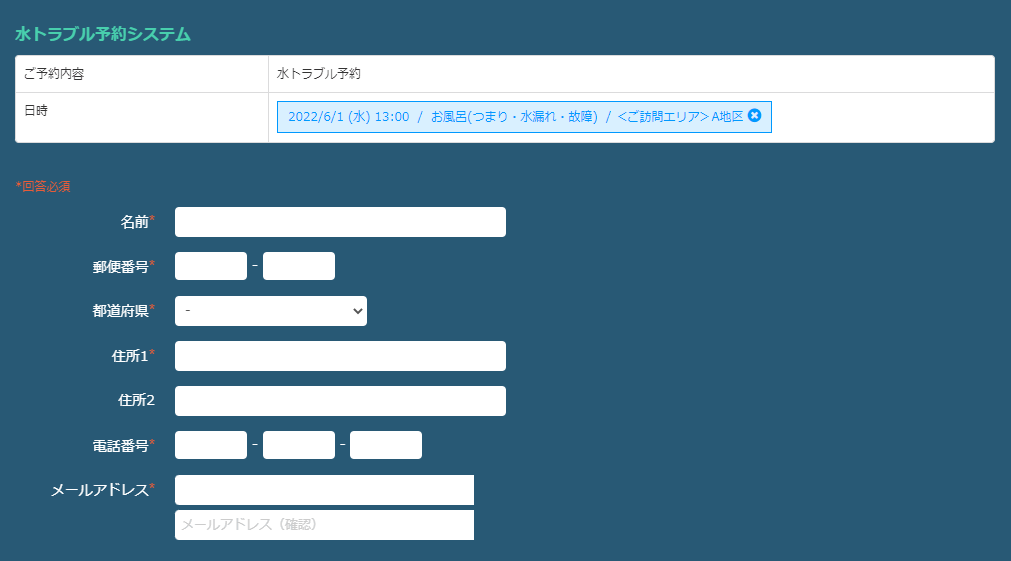
Task: Focus the second 郵便番号 postal code box
Action: point(299,266)
